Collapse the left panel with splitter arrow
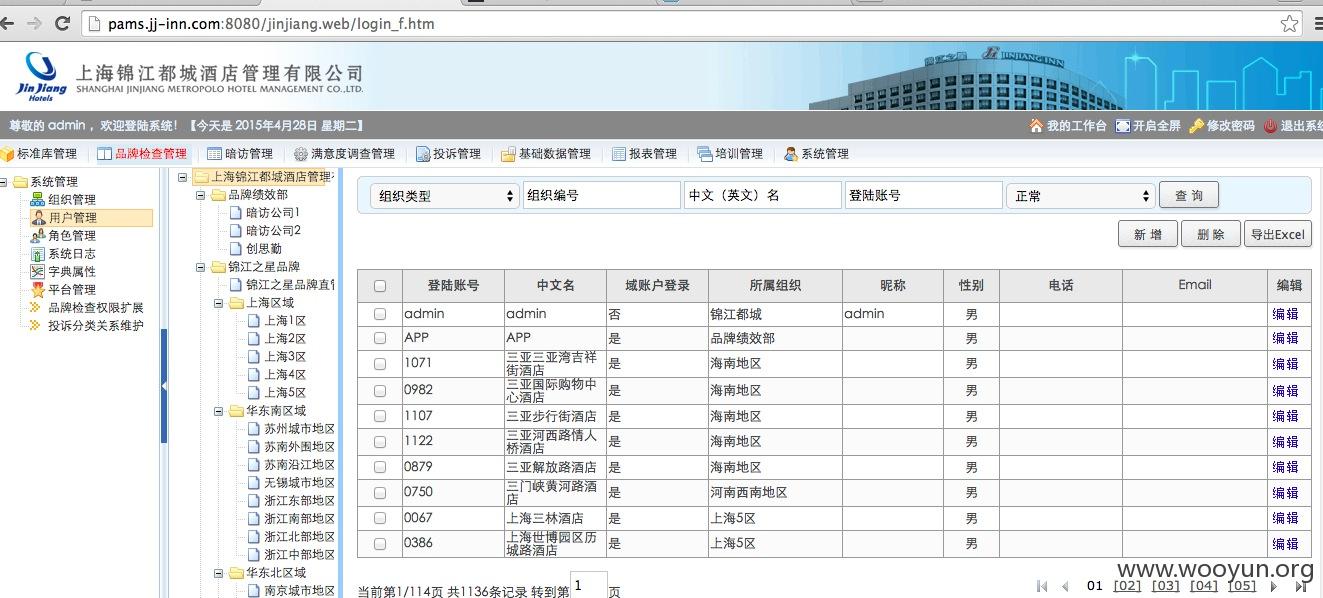Viewport: 1323px width, 598px height. click(164, 386)
